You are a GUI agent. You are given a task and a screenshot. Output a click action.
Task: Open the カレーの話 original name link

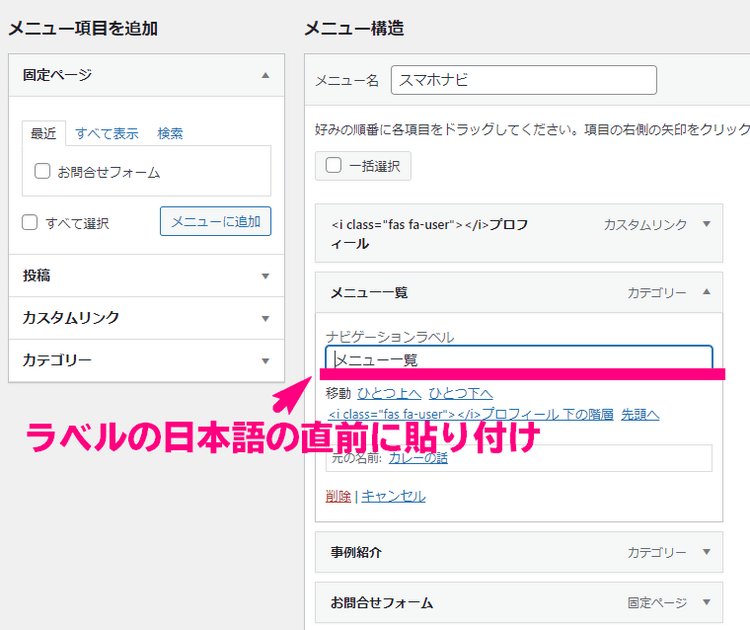click(x=419, y=458)
